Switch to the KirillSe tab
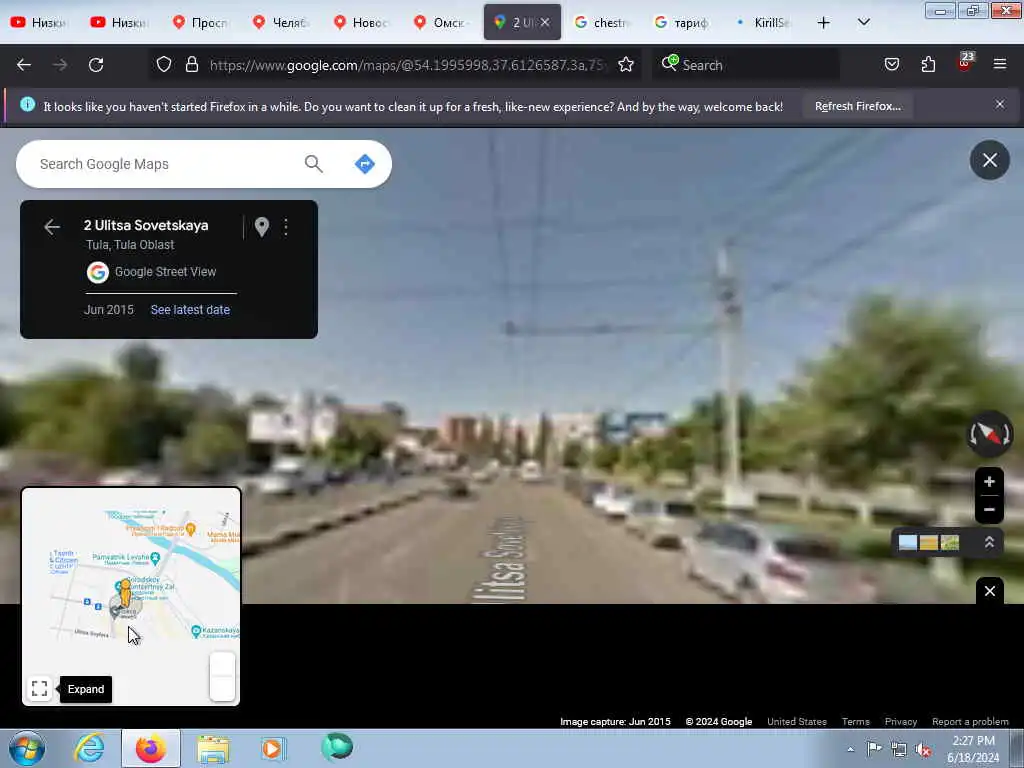 (x=763, y=22)
